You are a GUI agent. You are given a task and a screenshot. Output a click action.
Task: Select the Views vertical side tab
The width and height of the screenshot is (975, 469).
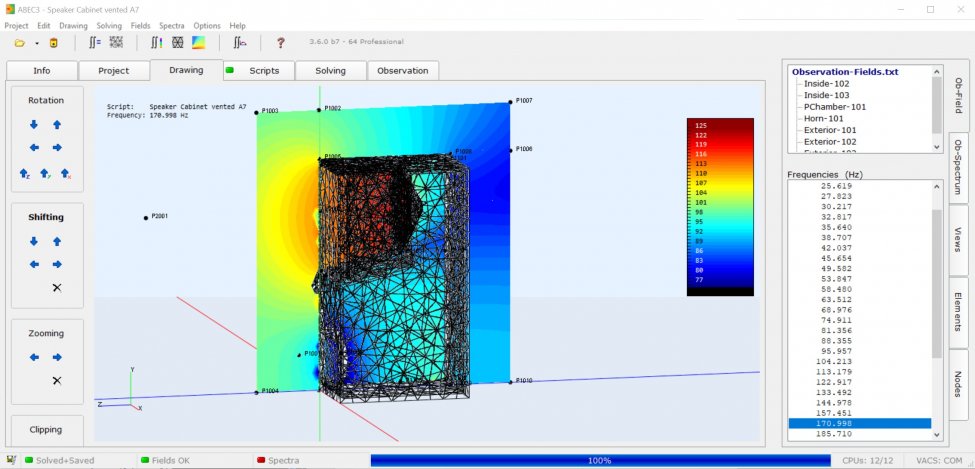tap(958, 239)
